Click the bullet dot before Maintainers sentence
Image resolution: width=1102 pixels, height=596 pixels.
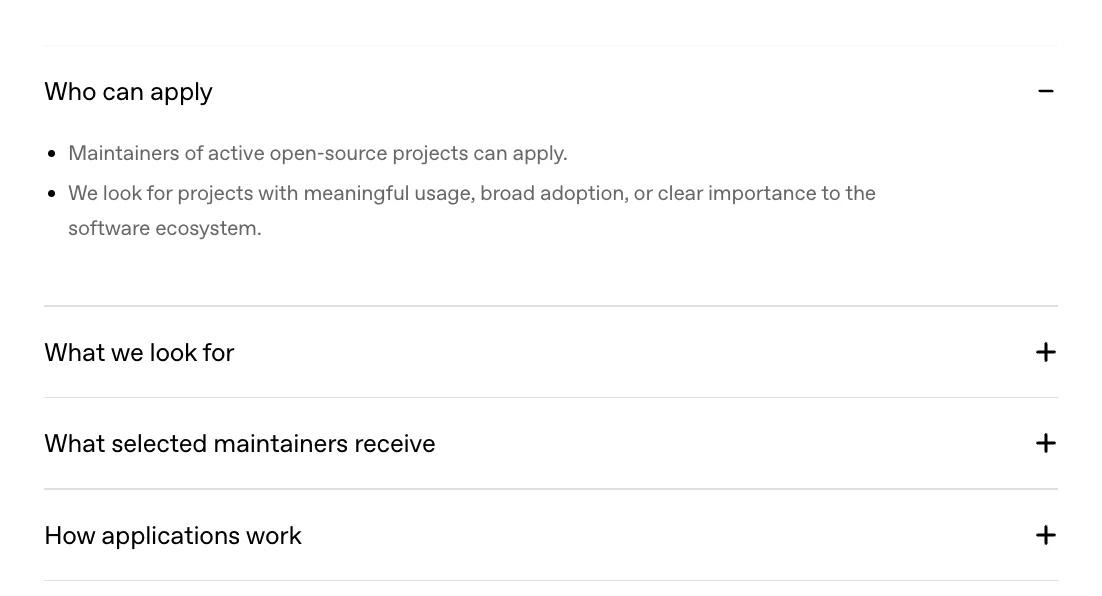51,154
